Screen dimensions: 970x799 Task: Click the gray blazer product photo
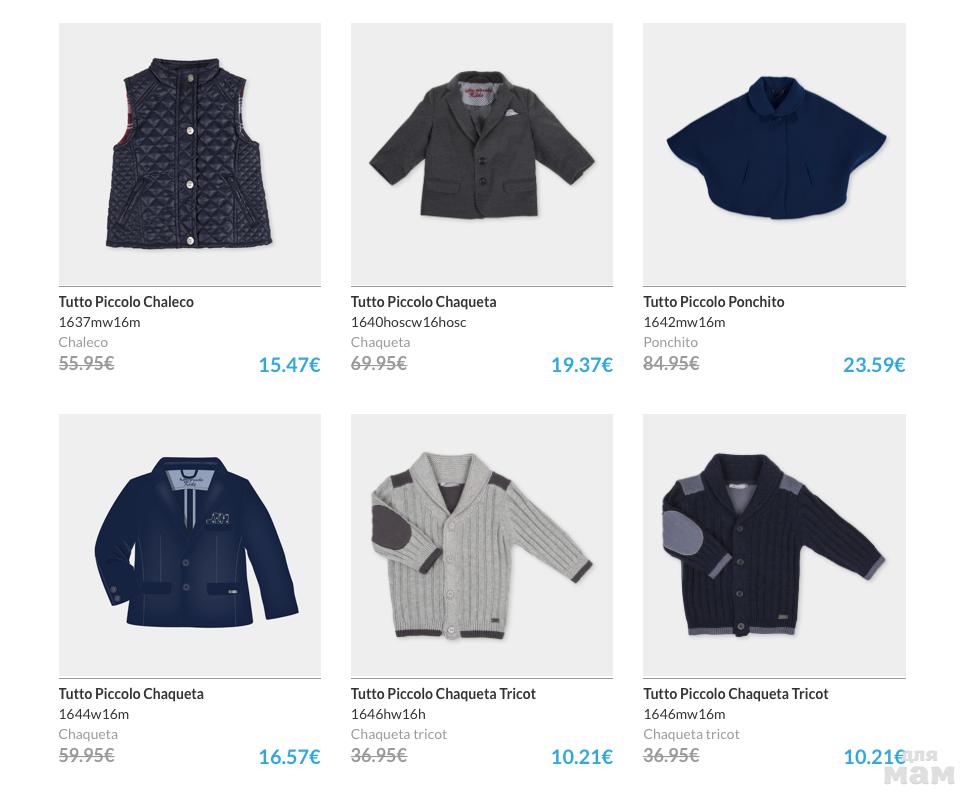point(482,154)
